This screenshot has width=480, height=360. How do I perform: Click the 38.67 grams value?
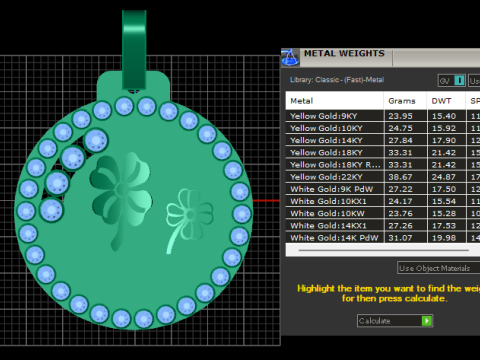[x=400, y=177]
